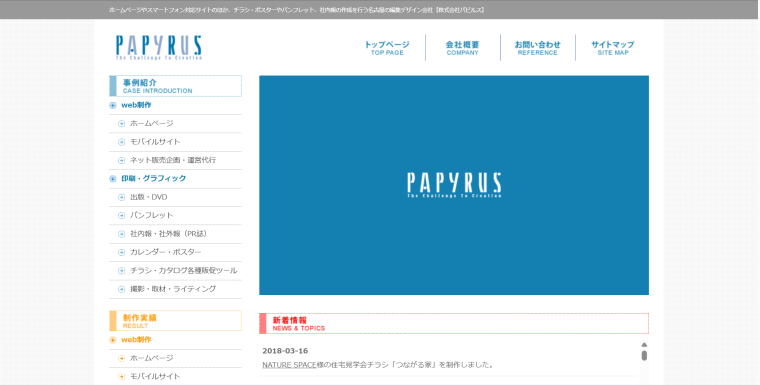Open 社内報・社外報（PR誌）link
Image resolution: width=760 pixels, height=385 pixels.
click(x=169, y=234)
